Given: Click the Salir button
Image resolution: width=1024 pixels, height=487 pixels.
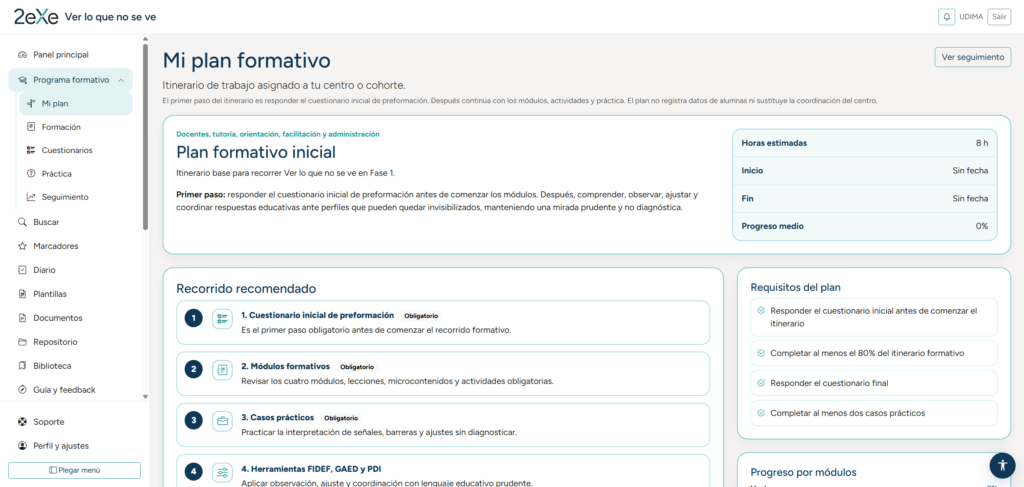Looking at the screenshot, I should 999,17.
